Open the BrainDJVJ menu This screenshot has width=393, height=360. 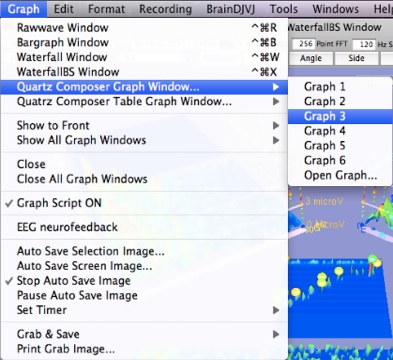coord(231,9)
